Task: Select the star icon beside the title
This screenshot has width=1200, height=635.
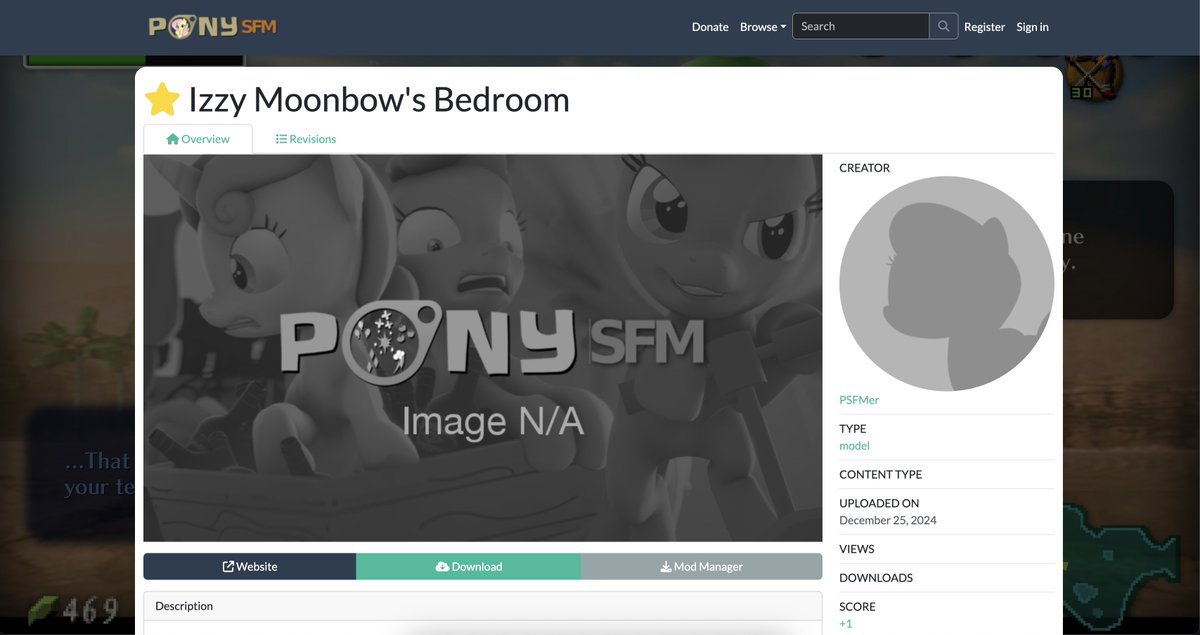Action: (x=160, y=98)
